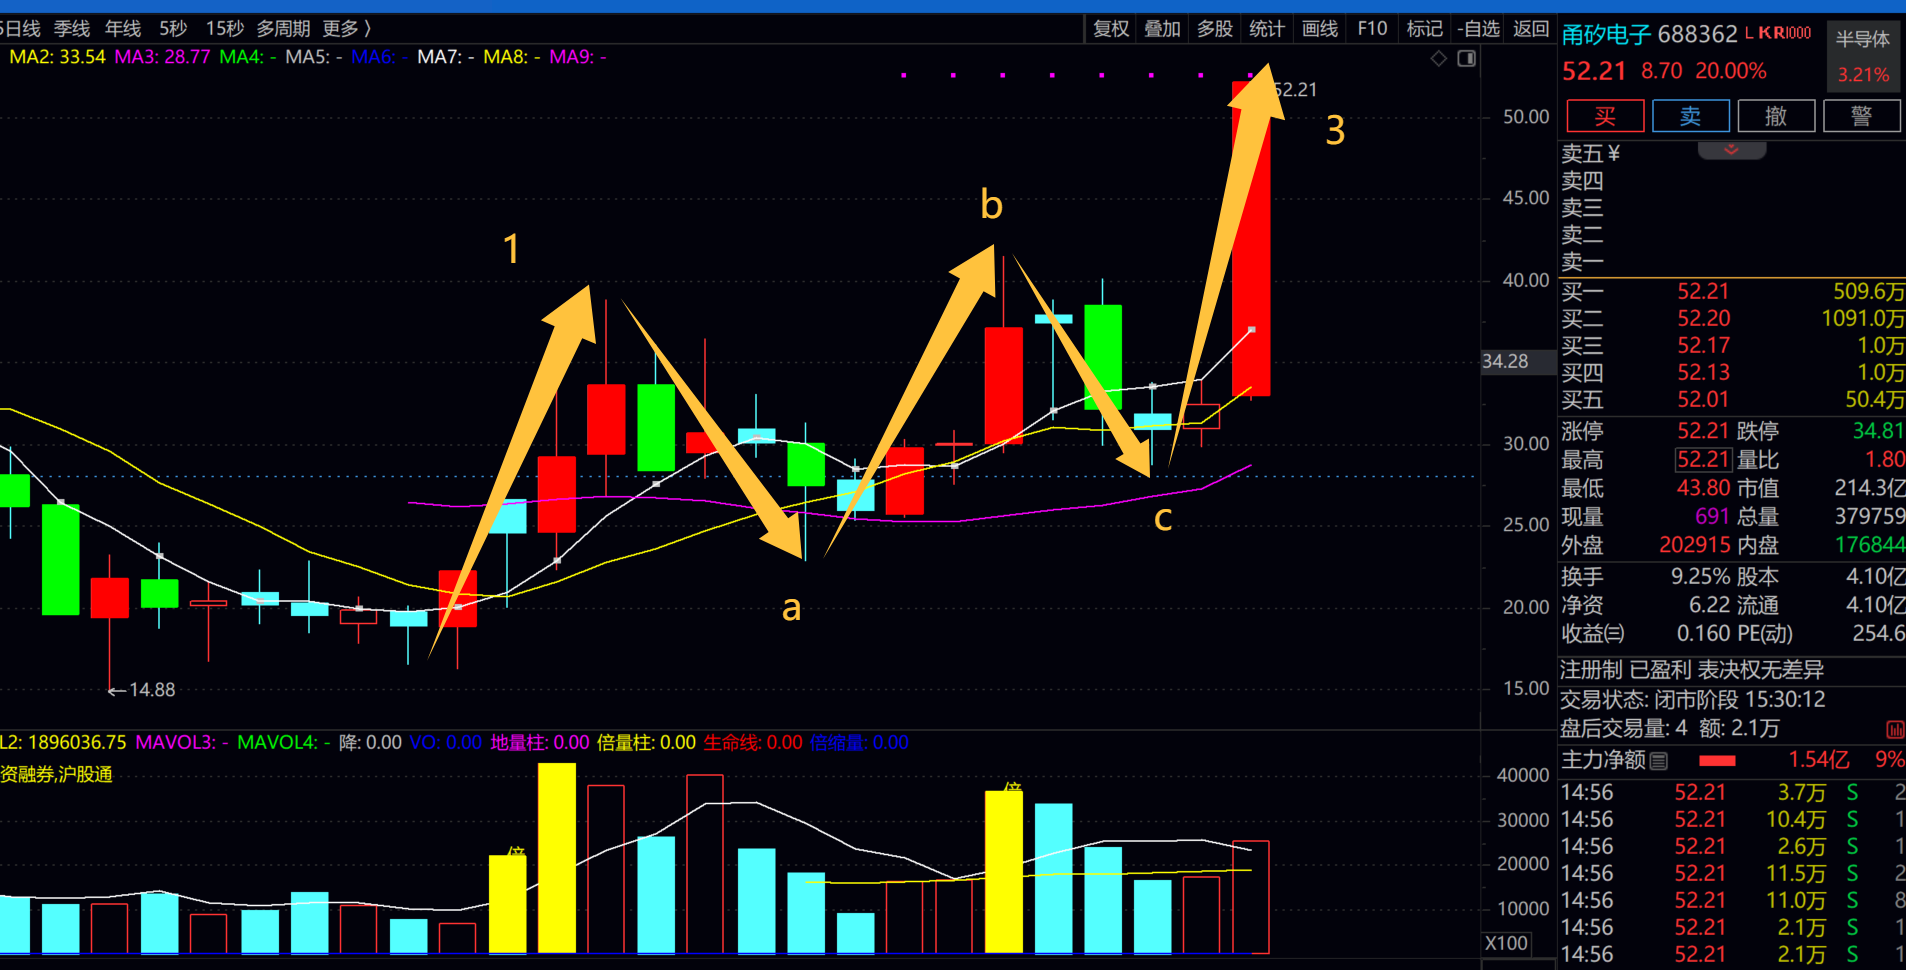
Task: Click the diamond marker icon above chart
Action: click(x=1438, y=59)
